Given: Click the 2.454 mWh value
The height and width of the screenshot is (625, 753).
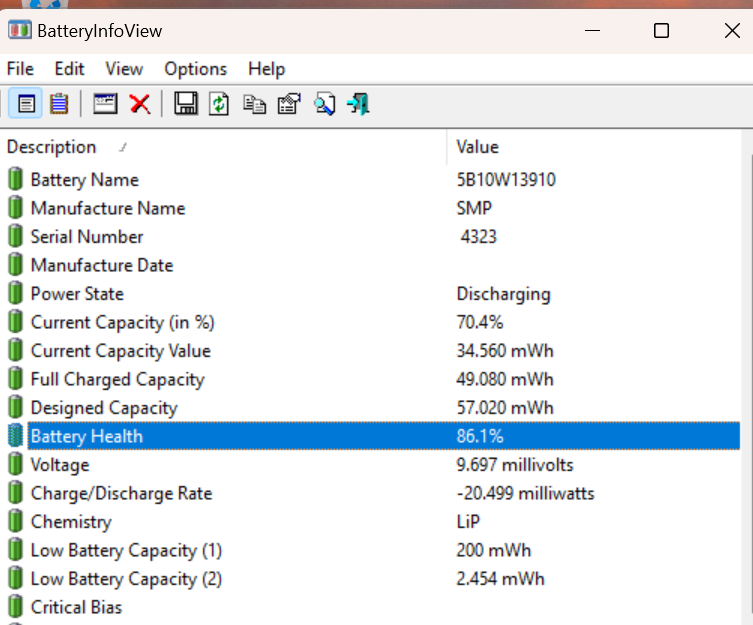Looking at the screenshot, I should click(500, 578).
